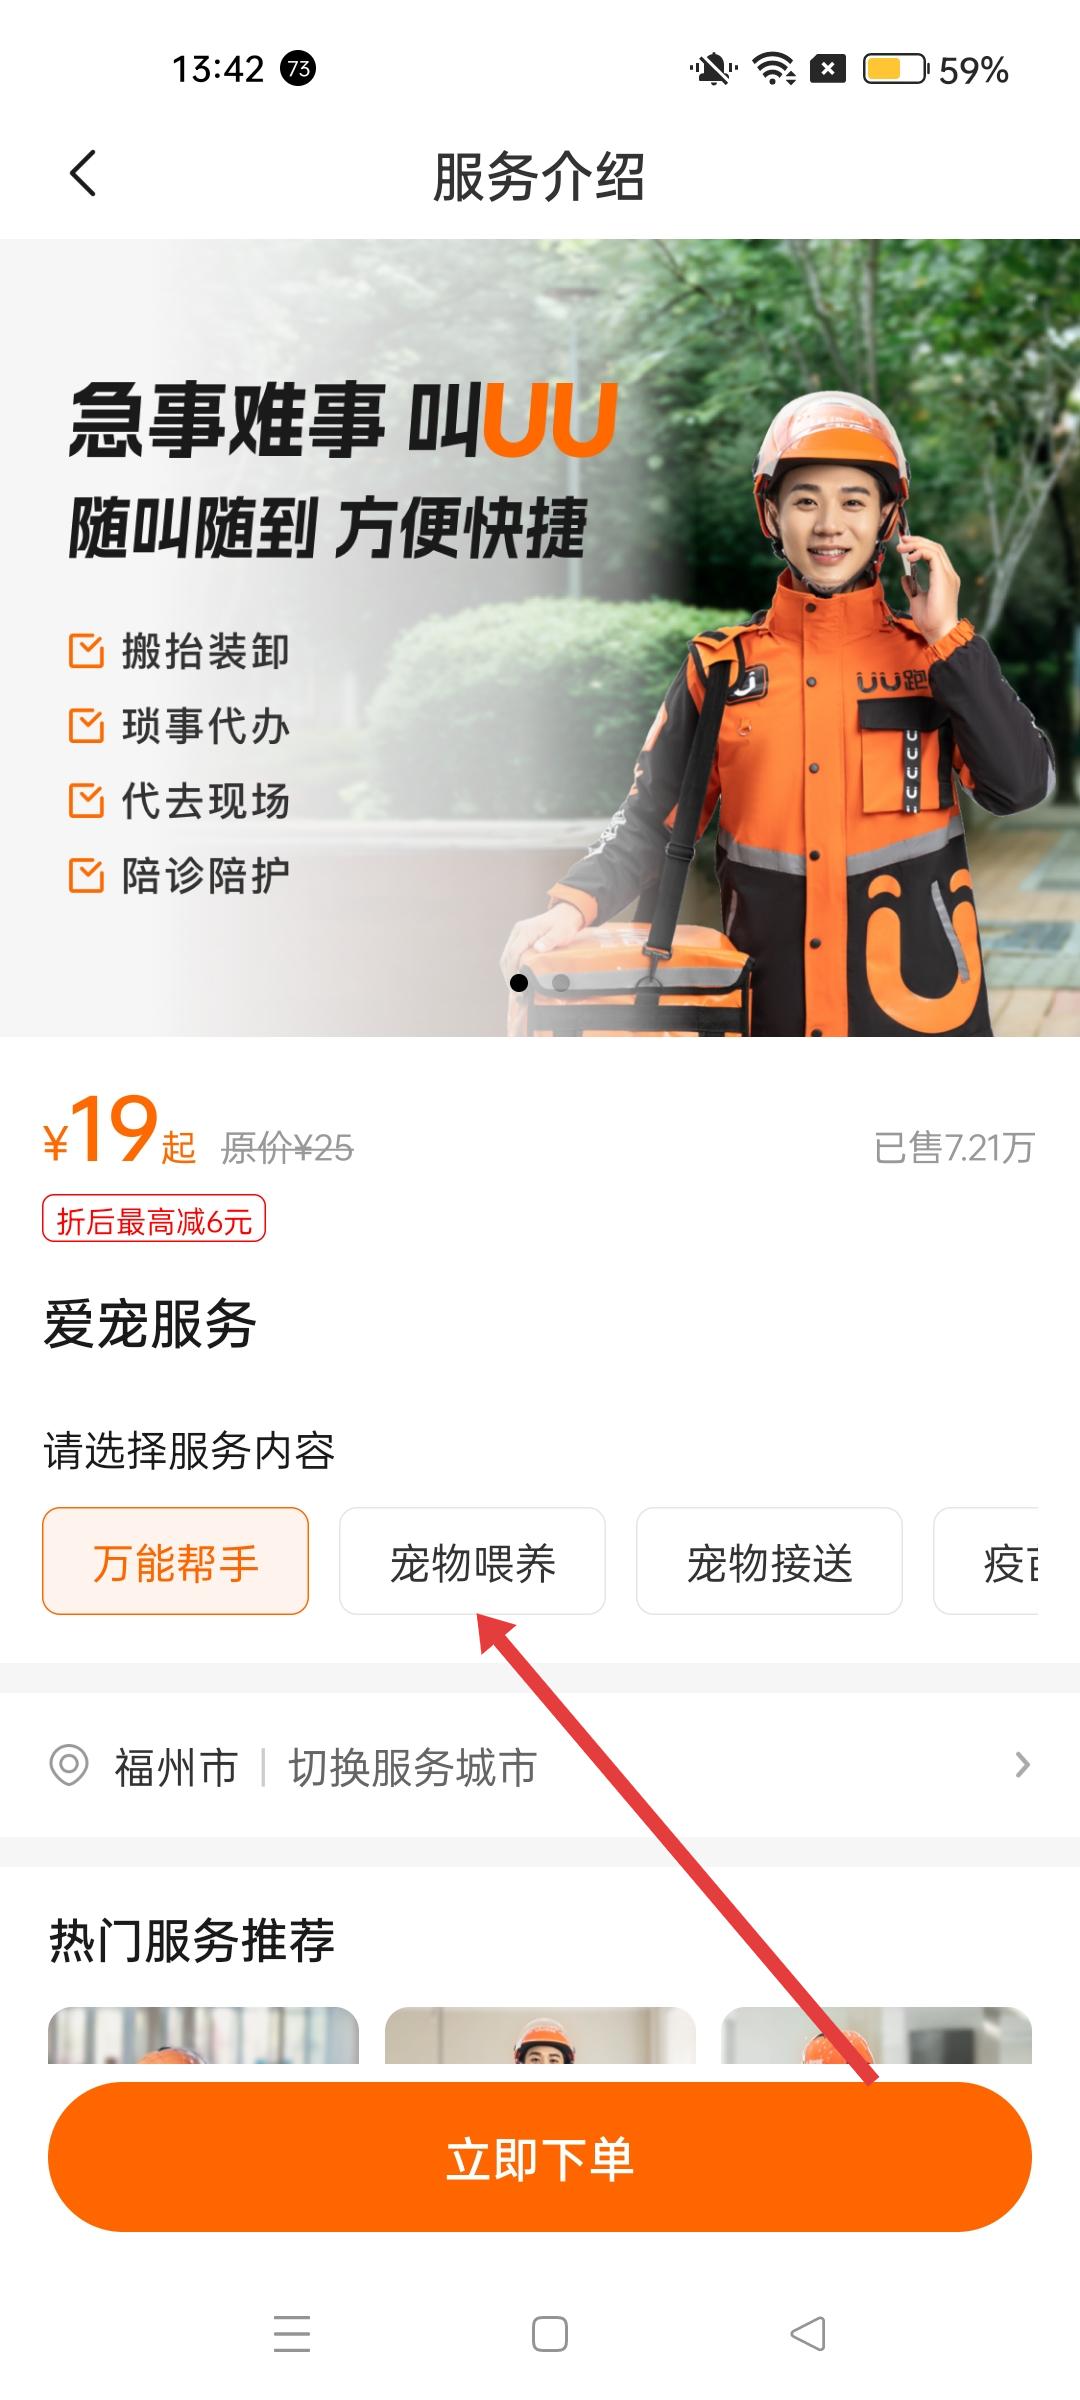This screenshot has height=2400, width=1080.
Task: Open the middle recommended service thumbnail
Action: (x=540, y=2035)
